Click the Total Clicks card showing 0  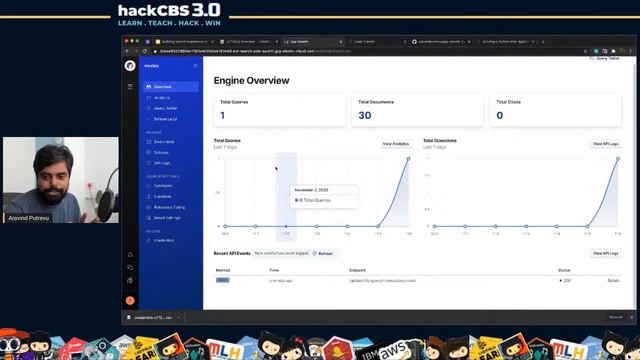(x=556, y=111)
